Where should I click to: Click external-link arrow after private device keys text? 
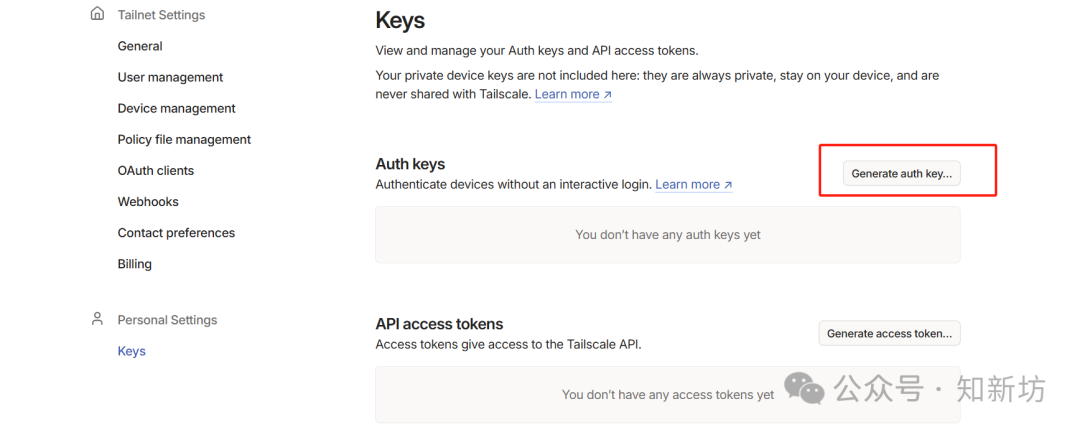607,95
